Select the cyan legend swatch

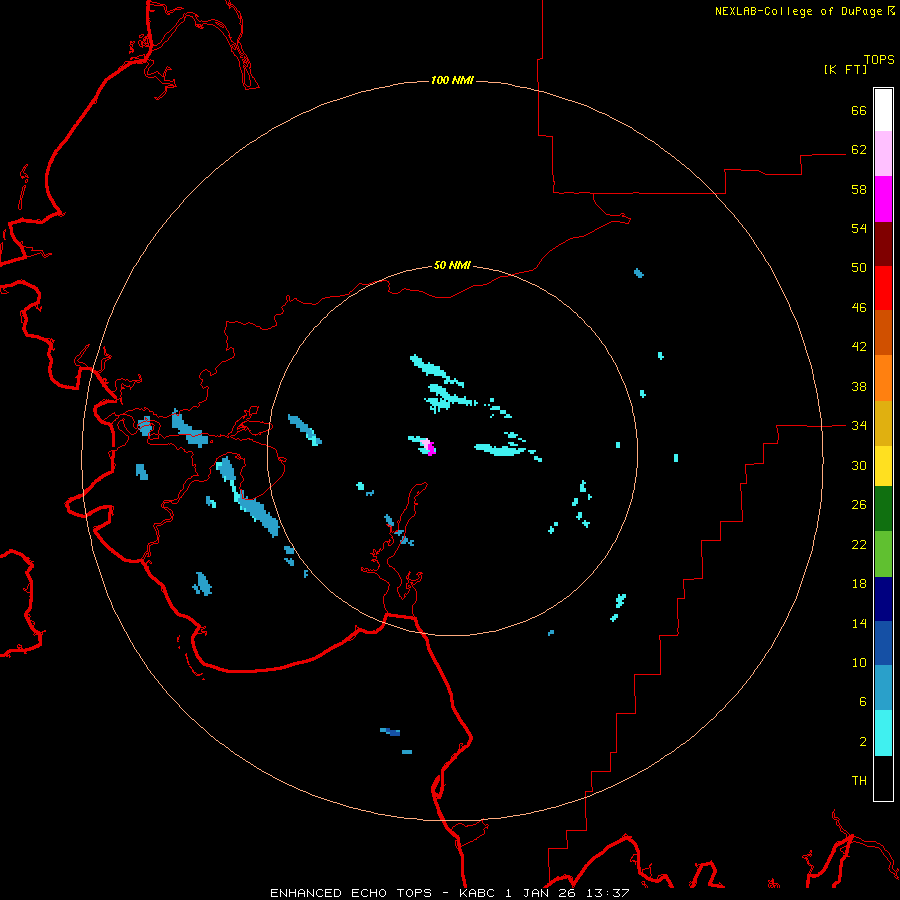pyautogui.click(x=883, y=733)
